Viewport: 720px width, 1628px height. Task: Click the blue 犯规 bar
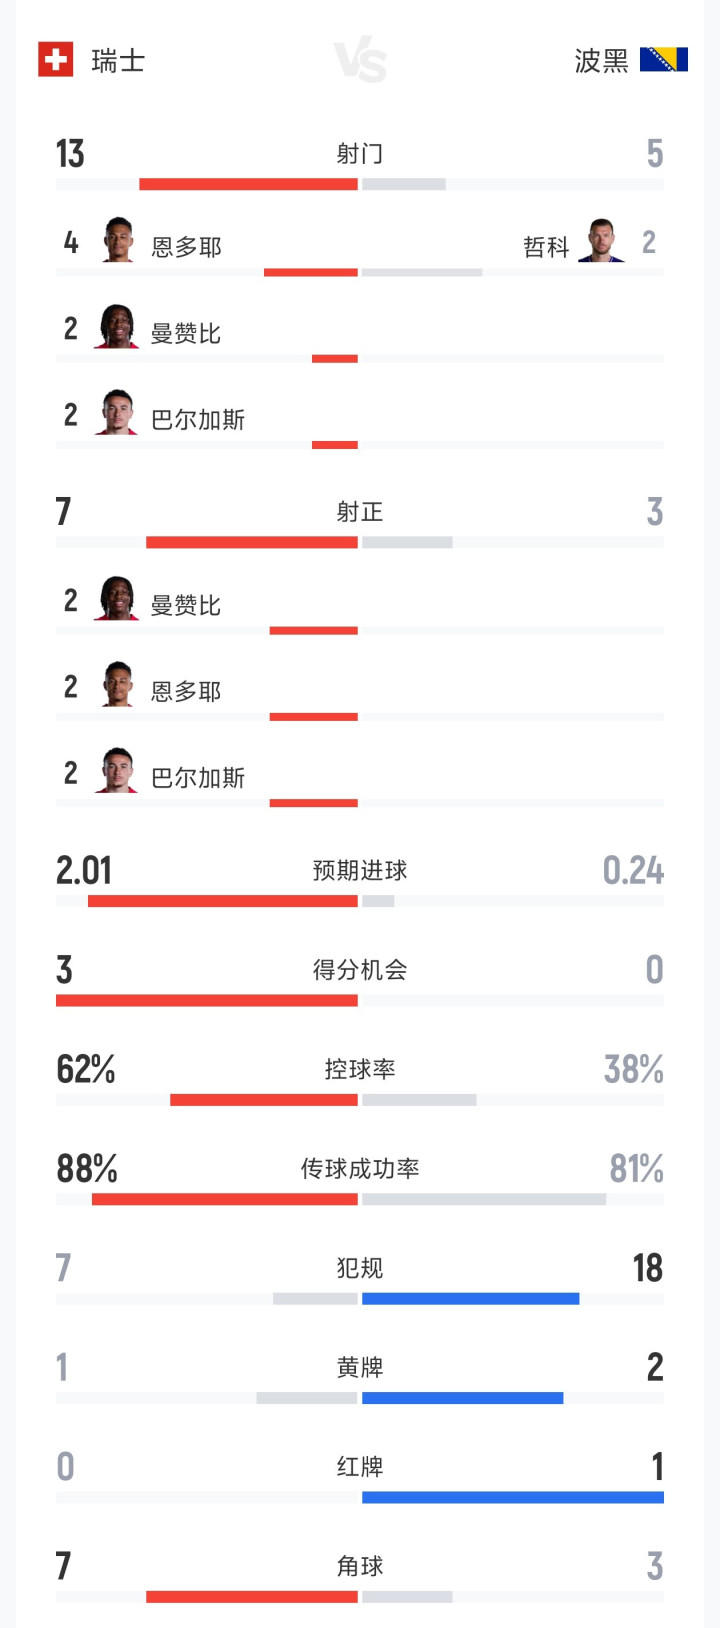(x=471, y=1299)
